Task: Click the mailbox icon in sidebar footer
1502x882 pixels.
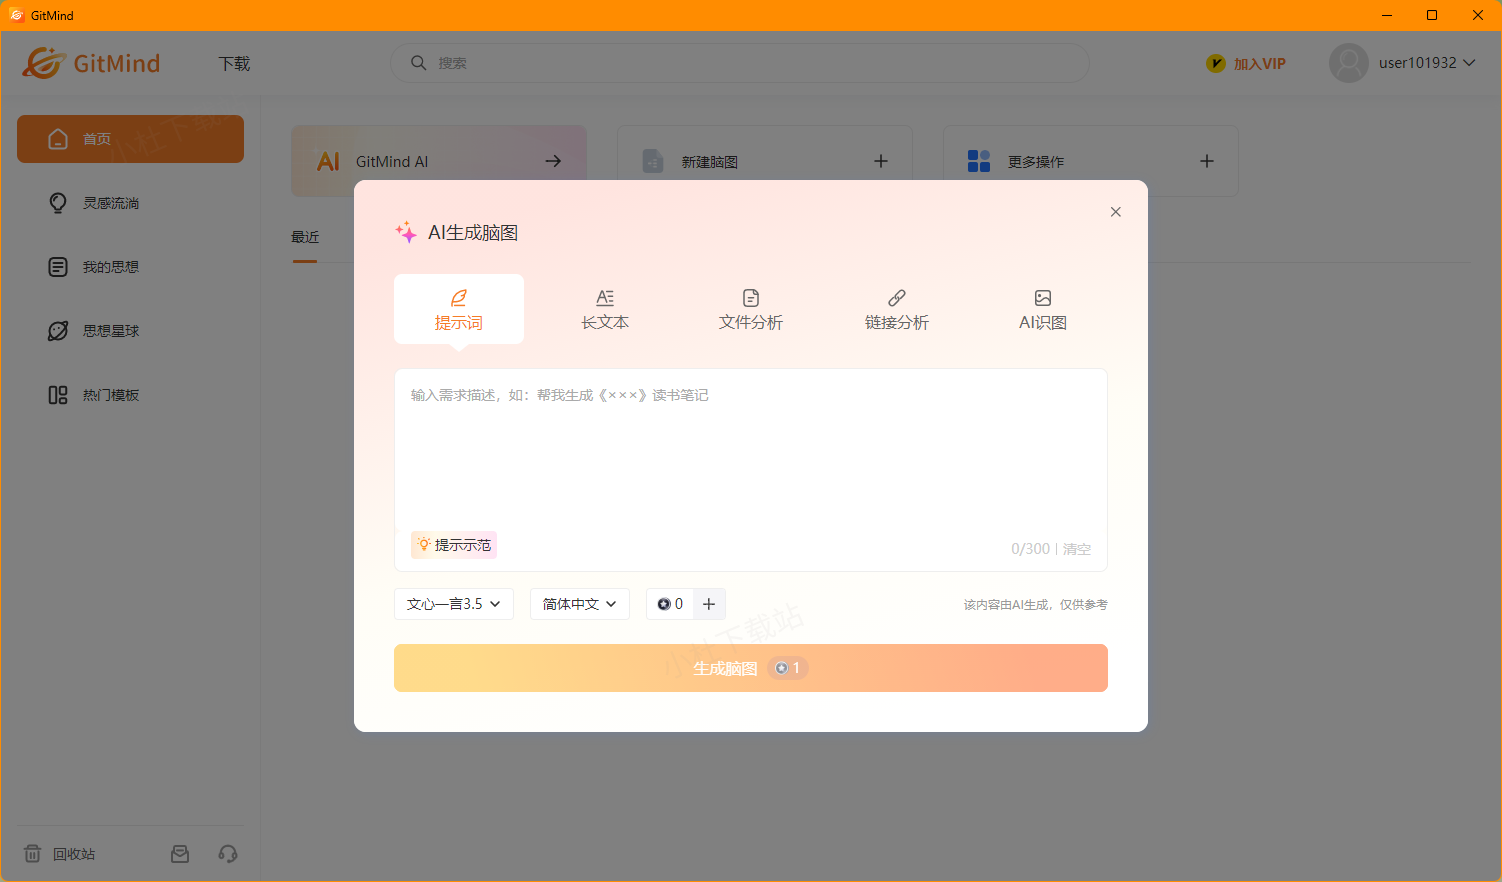Action: point(180,854)
